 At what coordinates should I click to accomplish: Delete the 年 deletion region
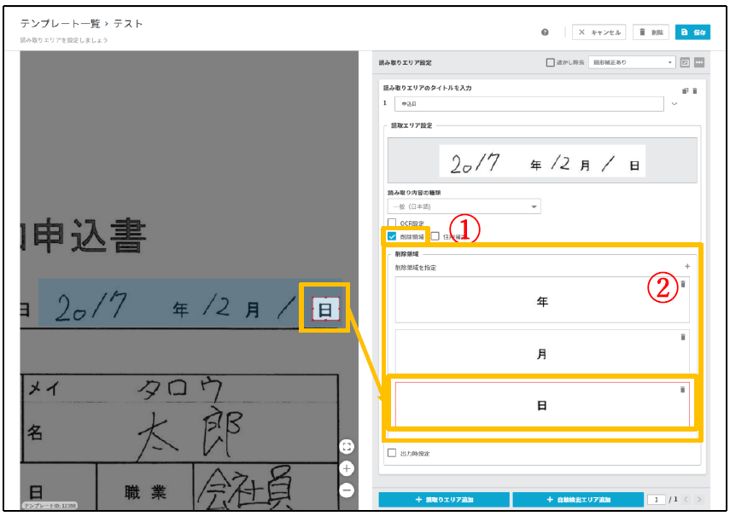[x=683, y=284]
